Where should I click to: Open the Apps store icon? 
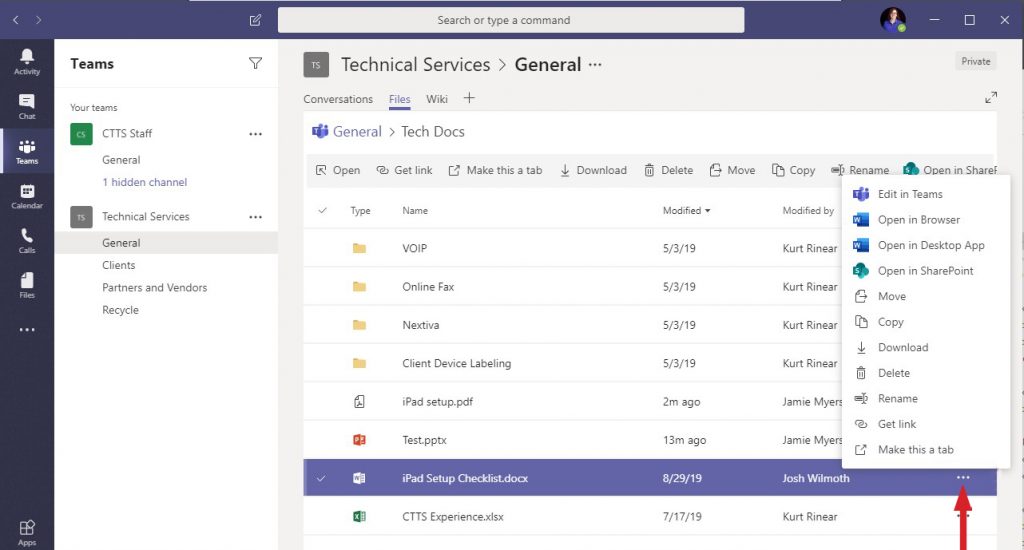(27, 532)
